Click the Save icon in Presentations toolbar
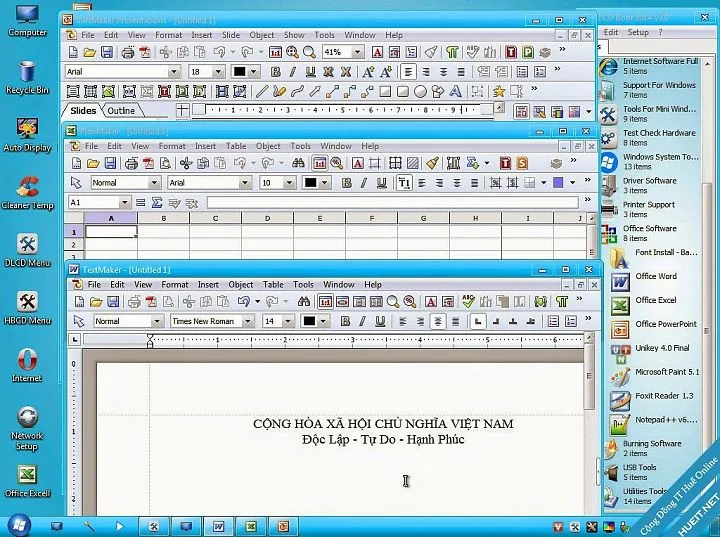The height and width of the screenshot is (537, 720). point(107,52)
